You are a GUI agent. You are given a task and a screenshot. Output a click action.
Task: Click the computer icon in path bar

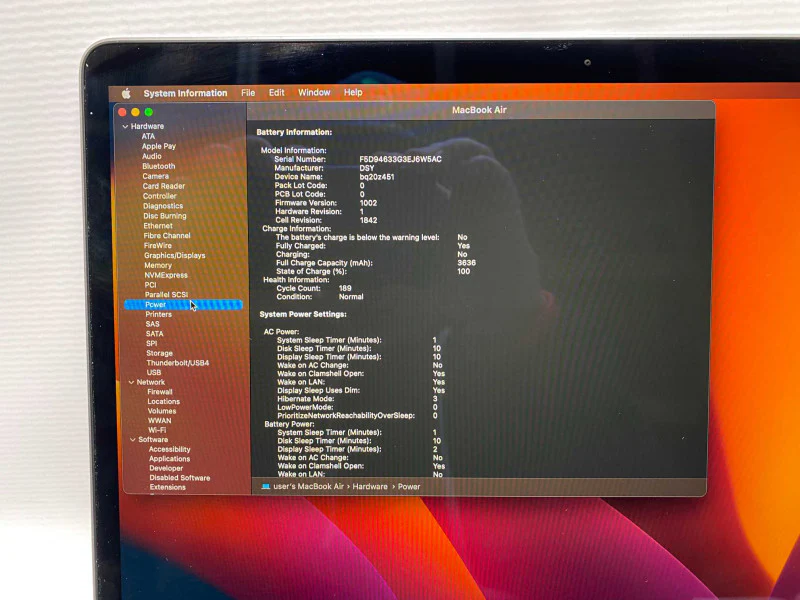tap(265, 487)
